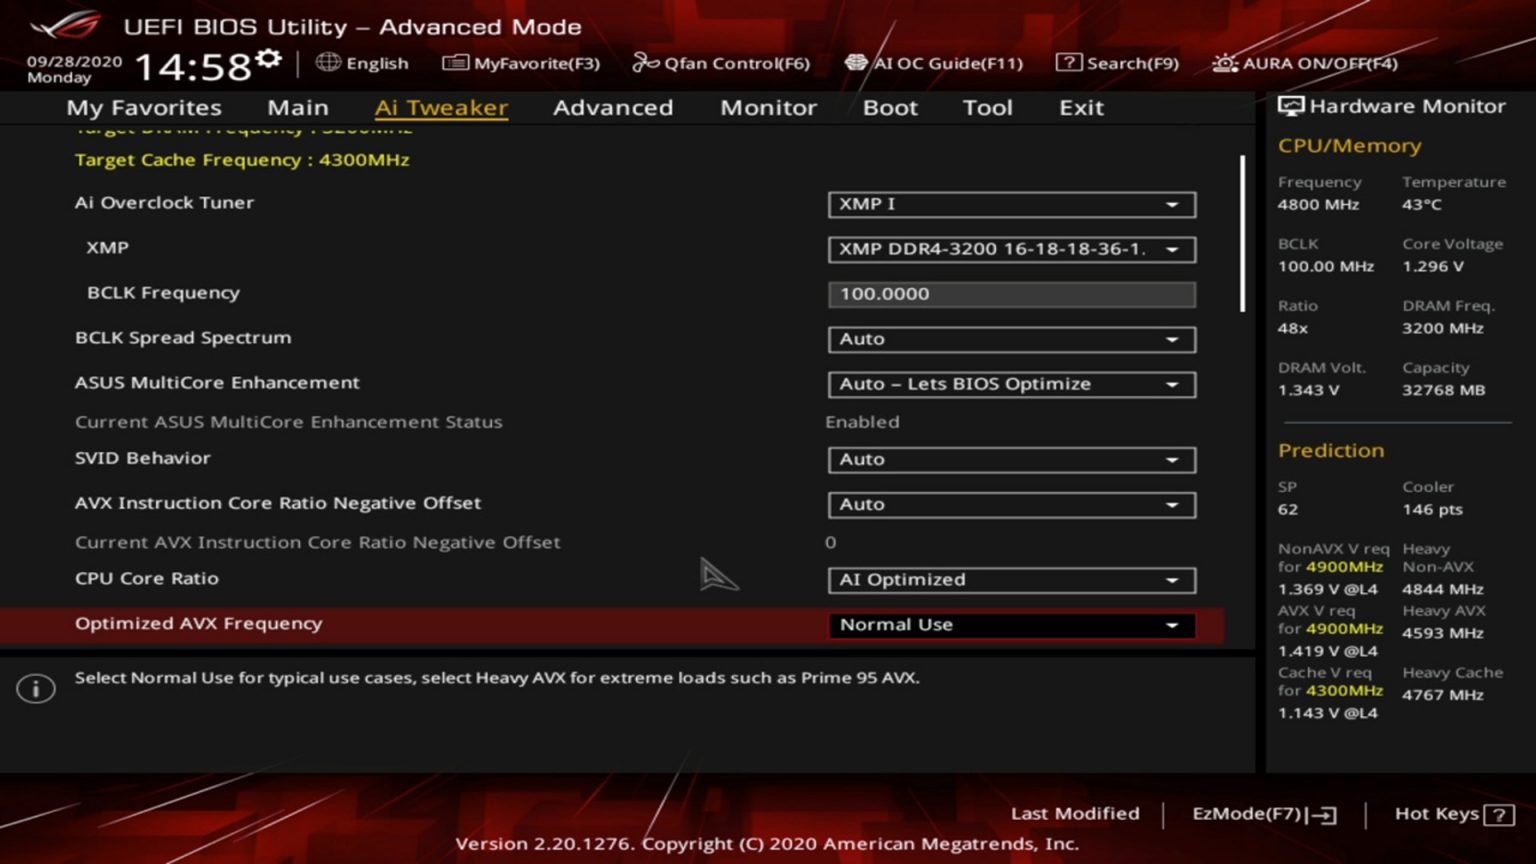1536x864 pixels.
Task: Click the Qfan Control fan icon
Action: pyautogui.click(x=646, y=63)
